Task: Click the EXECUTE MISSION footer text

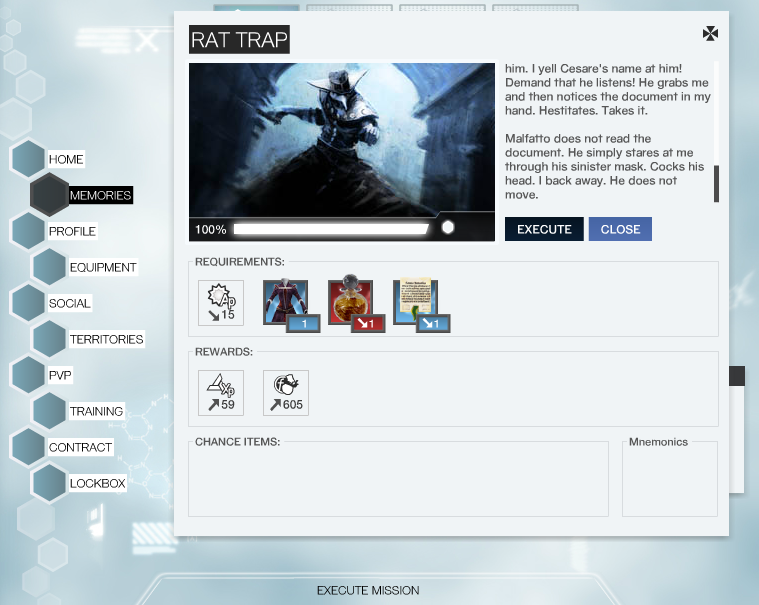Action: tap(368, 590)
